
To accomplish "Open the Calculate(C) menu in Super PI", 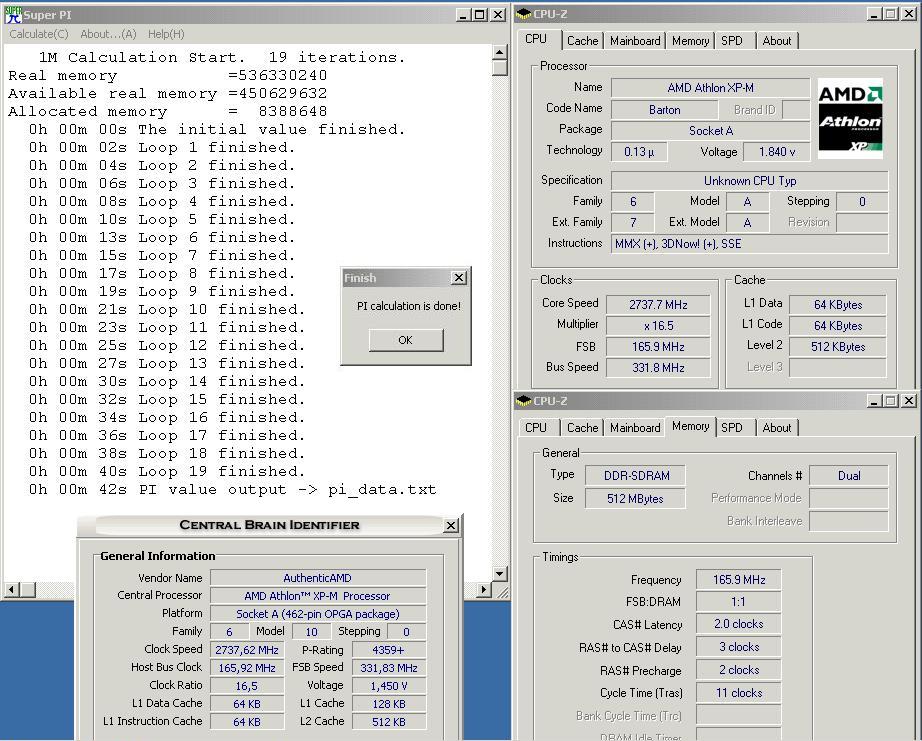I will tap(39, 34).
